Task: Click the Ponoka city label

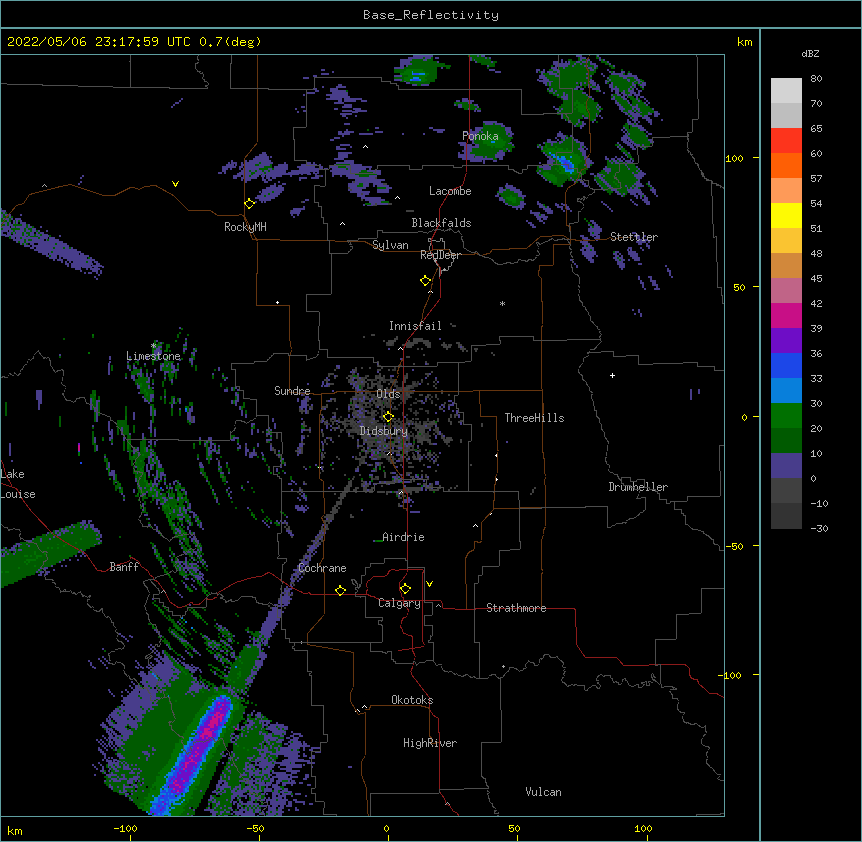Action: (x=480, y=136)
